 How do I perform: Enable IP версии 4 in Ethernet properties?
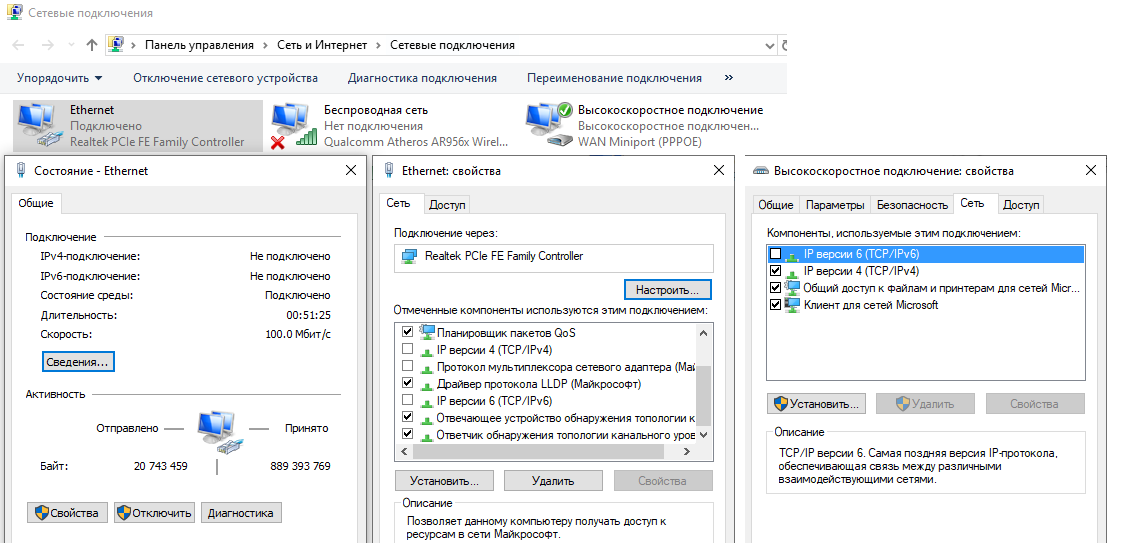tap(408, 350)
